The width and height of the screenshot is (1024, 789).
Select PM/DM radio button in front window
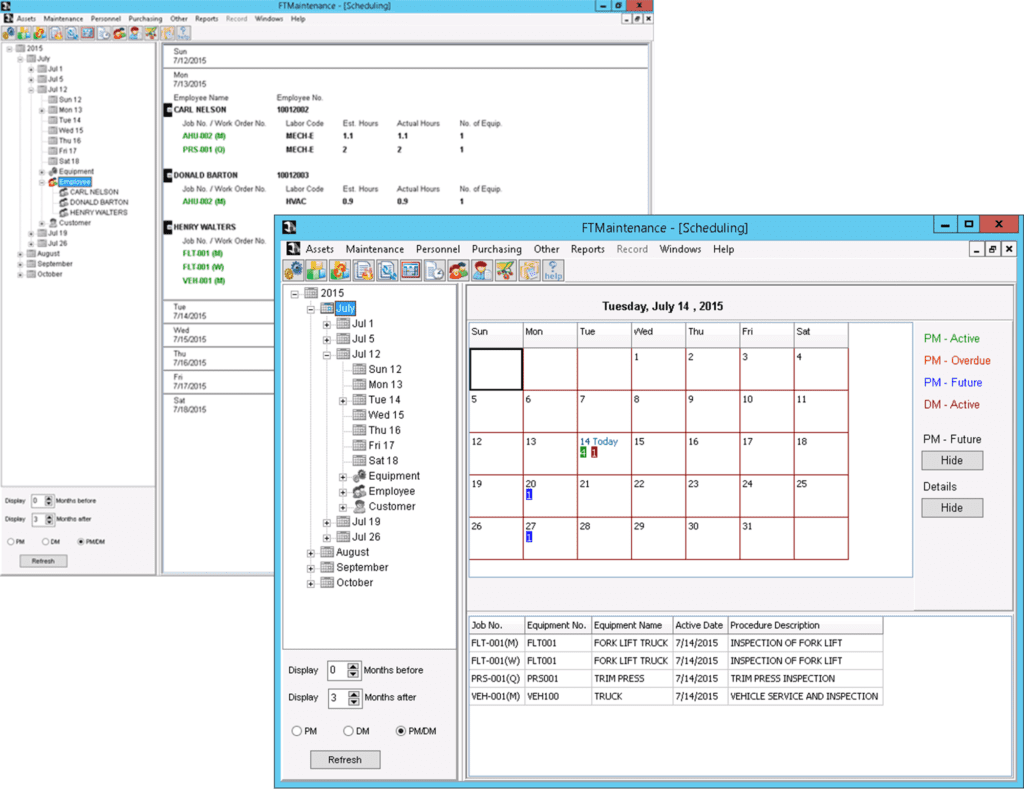pos(401,731)
